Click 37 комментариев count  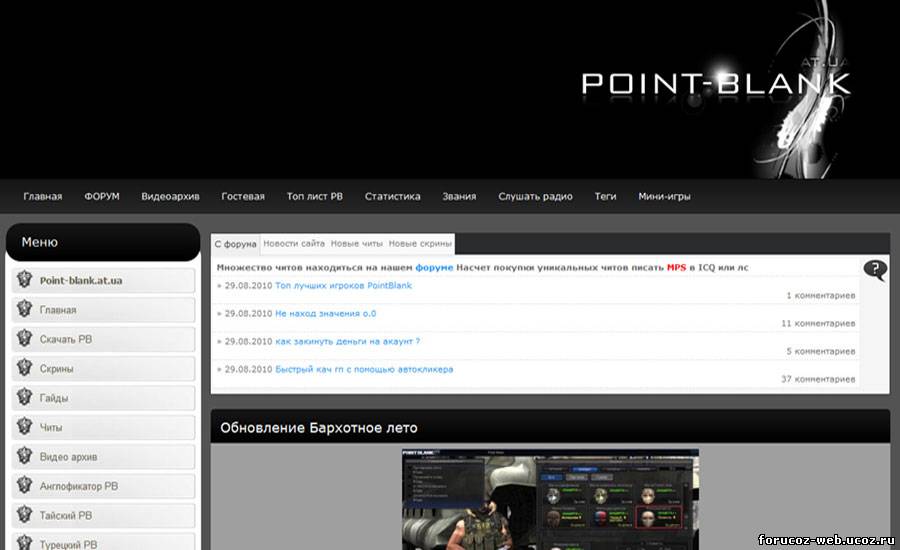[818, 379]
